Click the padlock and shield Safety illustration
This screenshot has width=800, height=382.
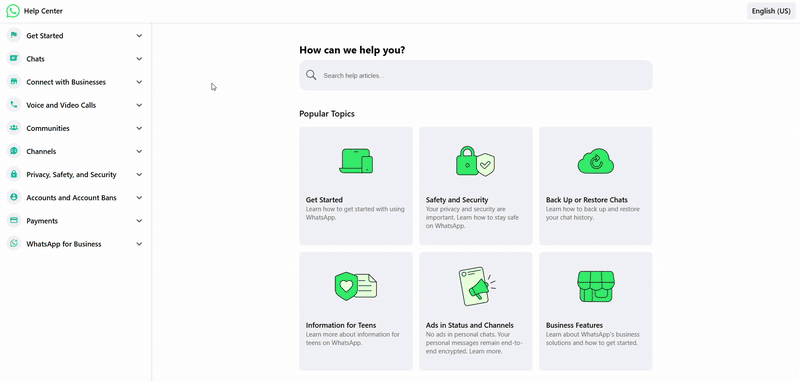pyautogui.click(x=476, y=161)
